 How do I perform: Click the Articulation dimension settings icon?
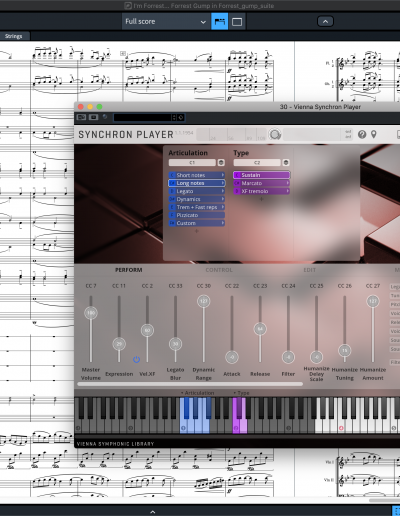(221, 163)
